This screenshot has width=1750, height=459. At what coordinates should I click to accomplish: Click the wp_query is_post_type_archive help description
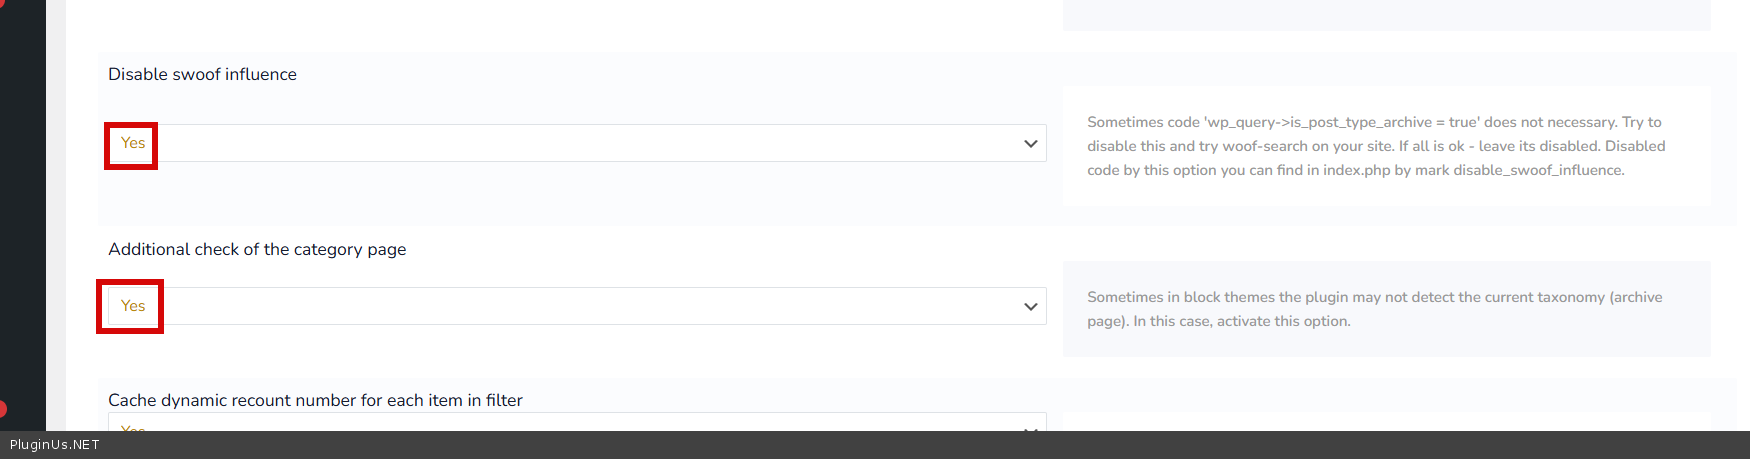tap(1375, 146)
